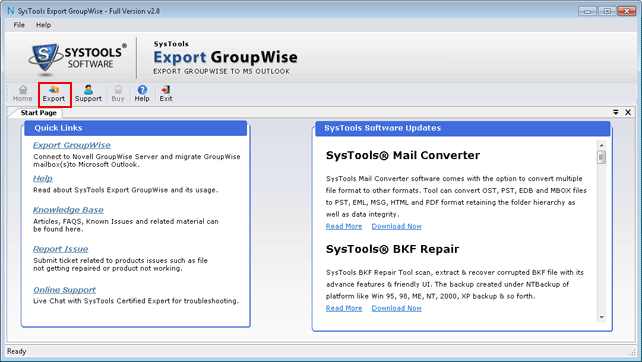Click Read More under Mail Converter
Image resolution: width=642 pixels, height=362 pixels.
tap(344, 226)
